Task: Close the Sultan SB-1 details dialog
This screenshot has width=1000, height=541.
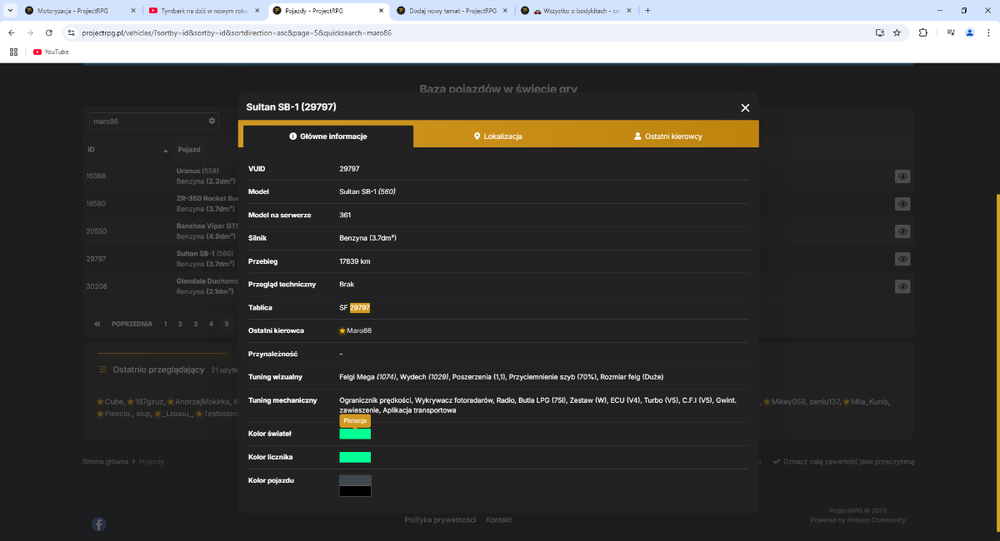Action: [745, 108]
